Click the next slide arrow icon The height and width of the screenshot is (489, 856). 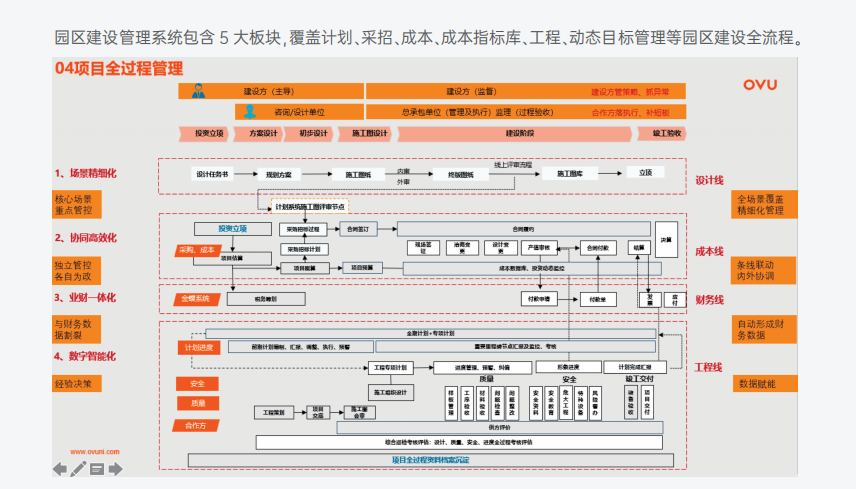click(x=116, y=468)
